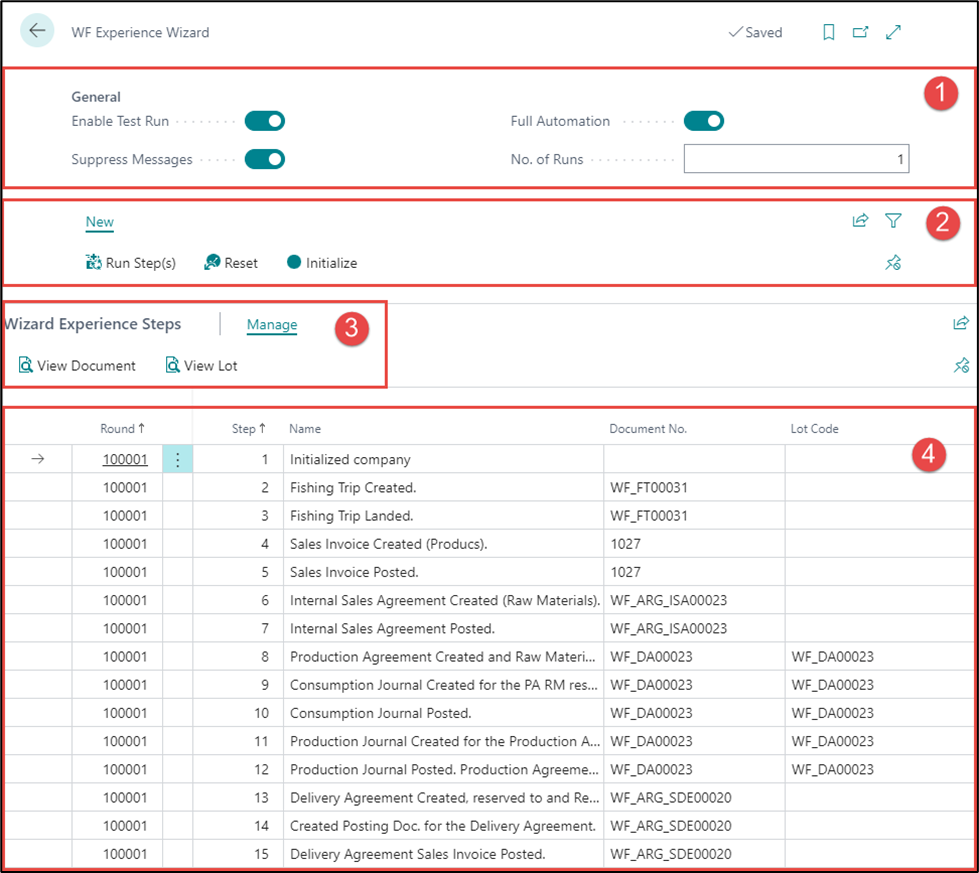Click the filter funnel icon
Screen dimensions: 979x873
click(x=893, y=221)
